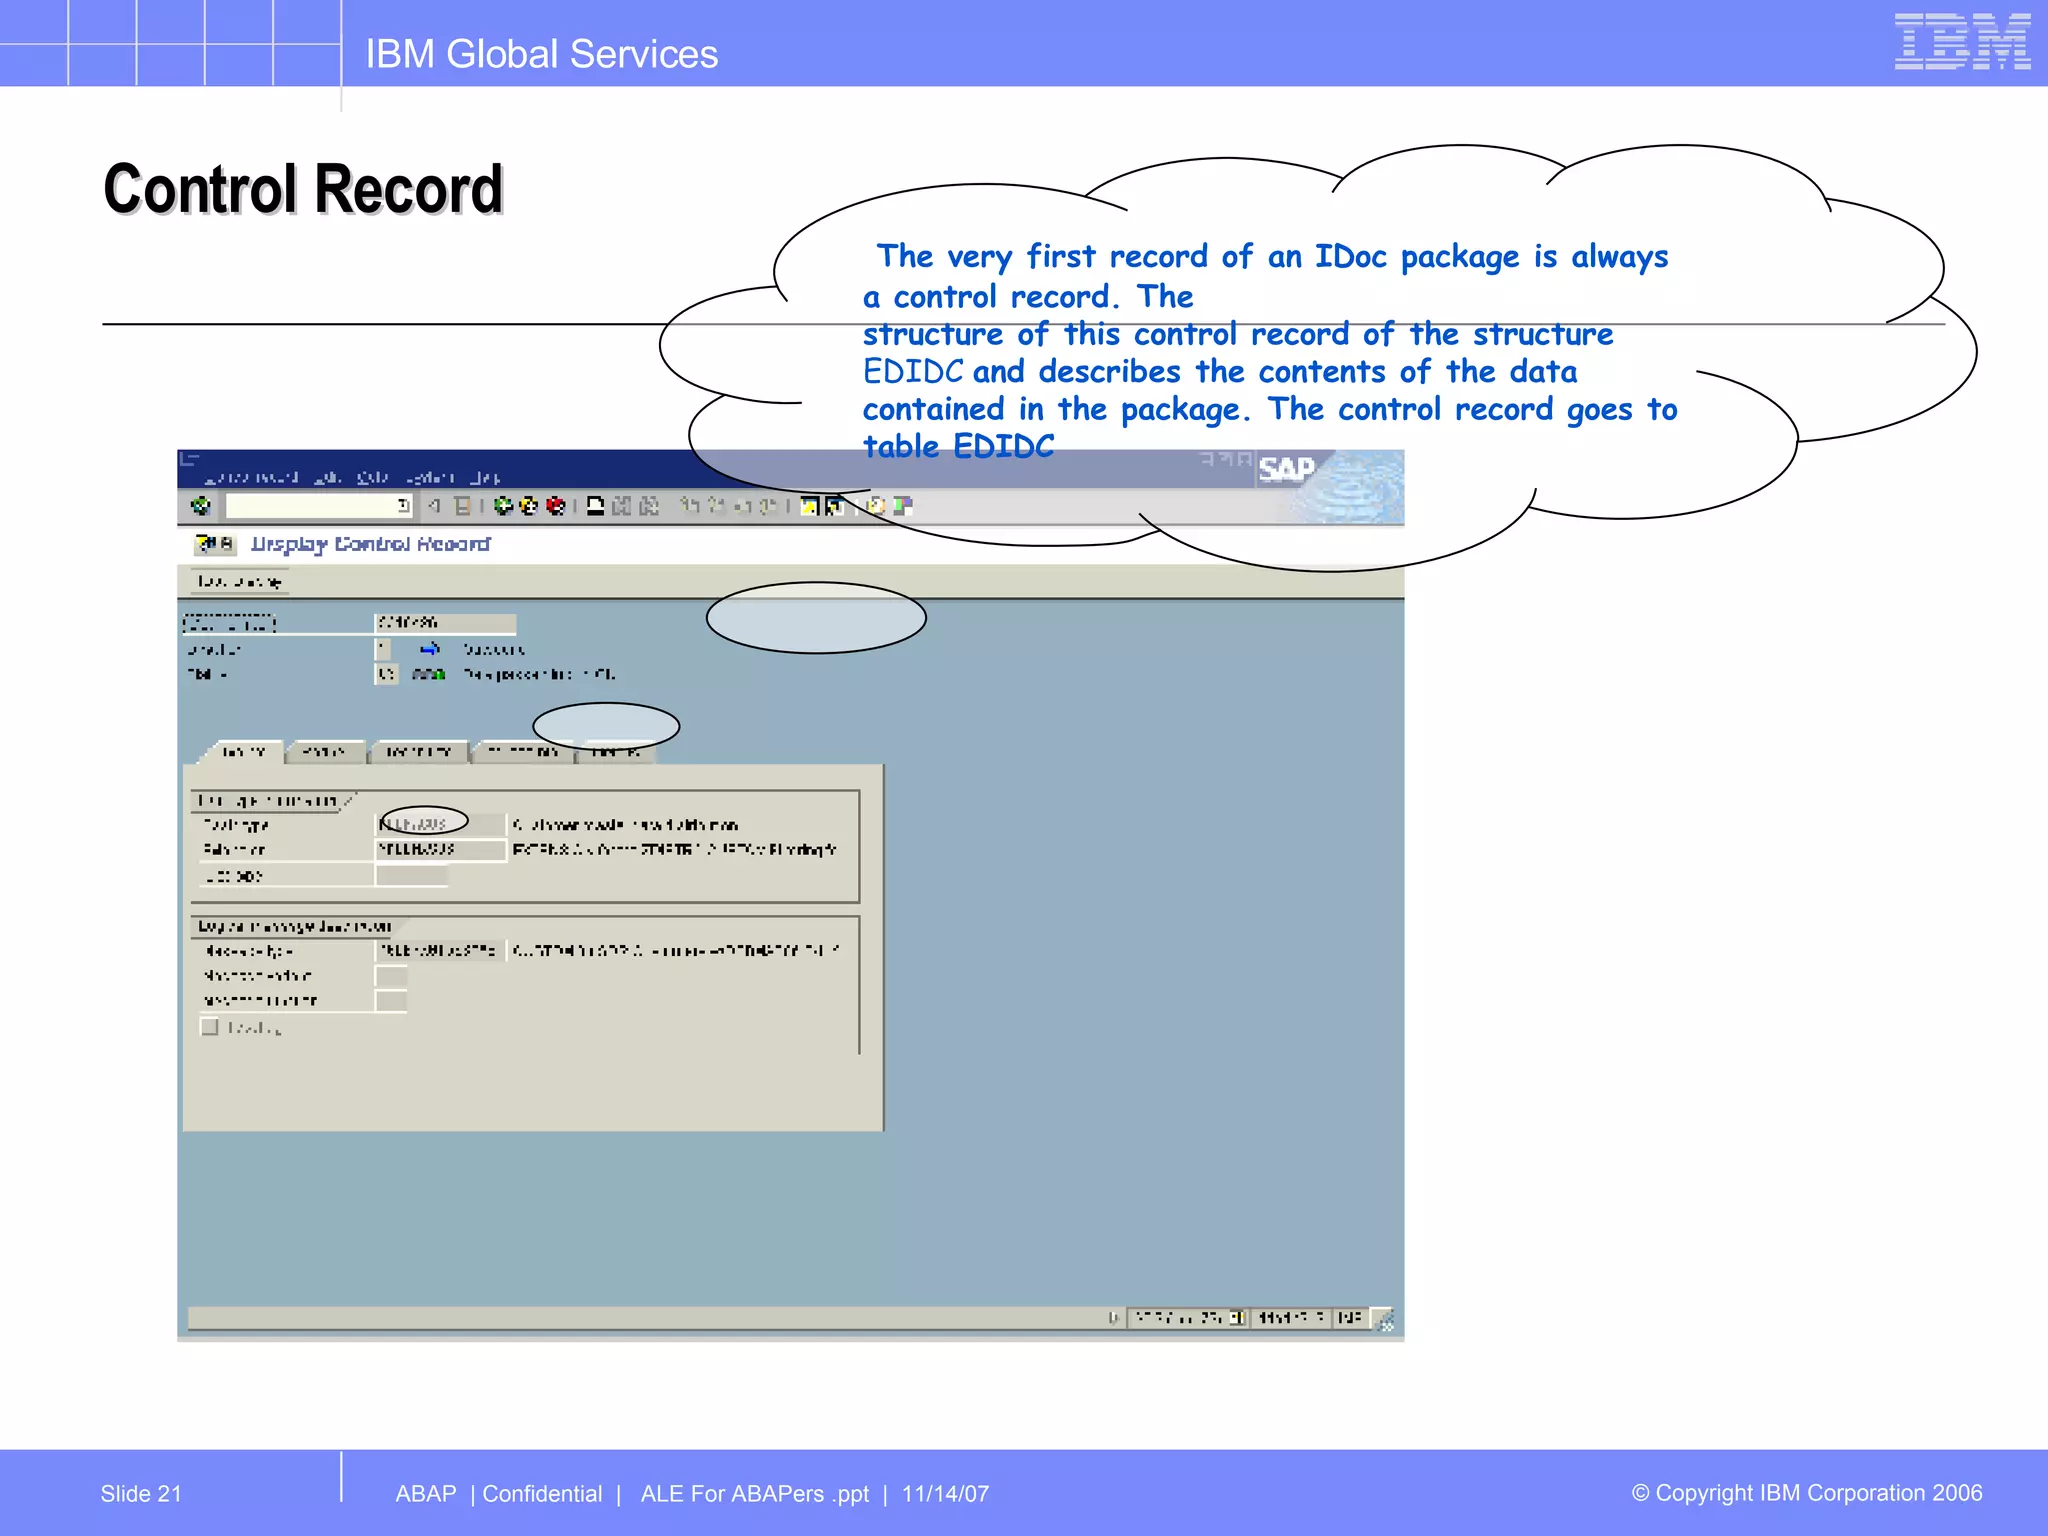Click the yellow Exit icon
The height and width of the screenshot is (1536, 2048).
[529, 506]
